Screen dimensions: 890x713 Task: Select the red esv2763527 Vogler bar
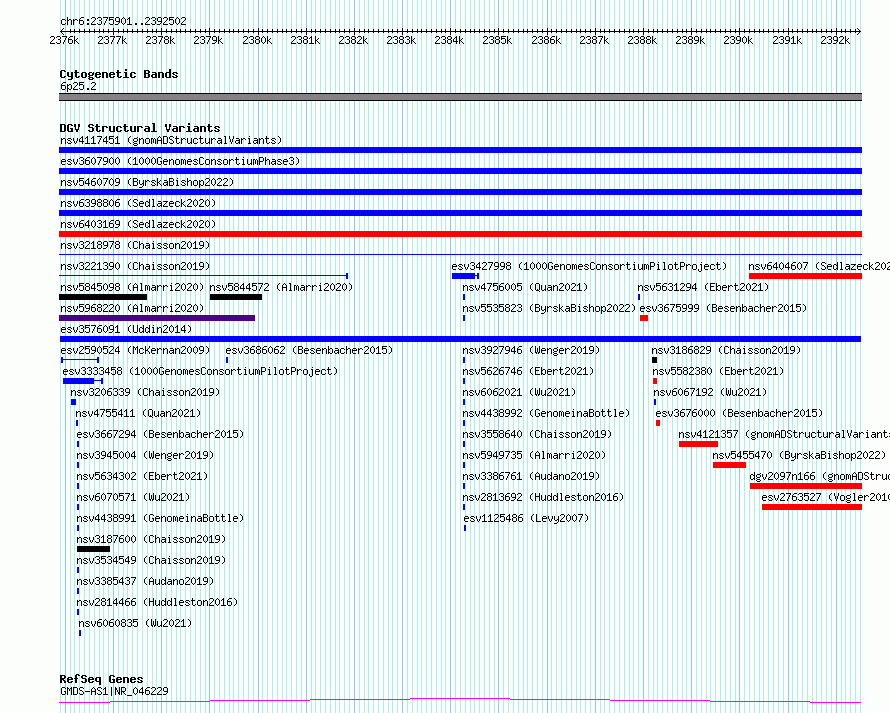tap(812, 508)
